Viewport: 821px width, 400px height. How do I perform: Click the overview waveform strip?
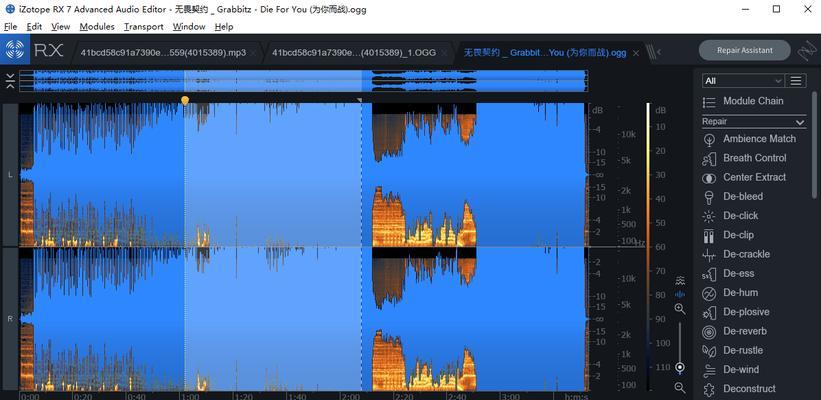pos(303,81)
